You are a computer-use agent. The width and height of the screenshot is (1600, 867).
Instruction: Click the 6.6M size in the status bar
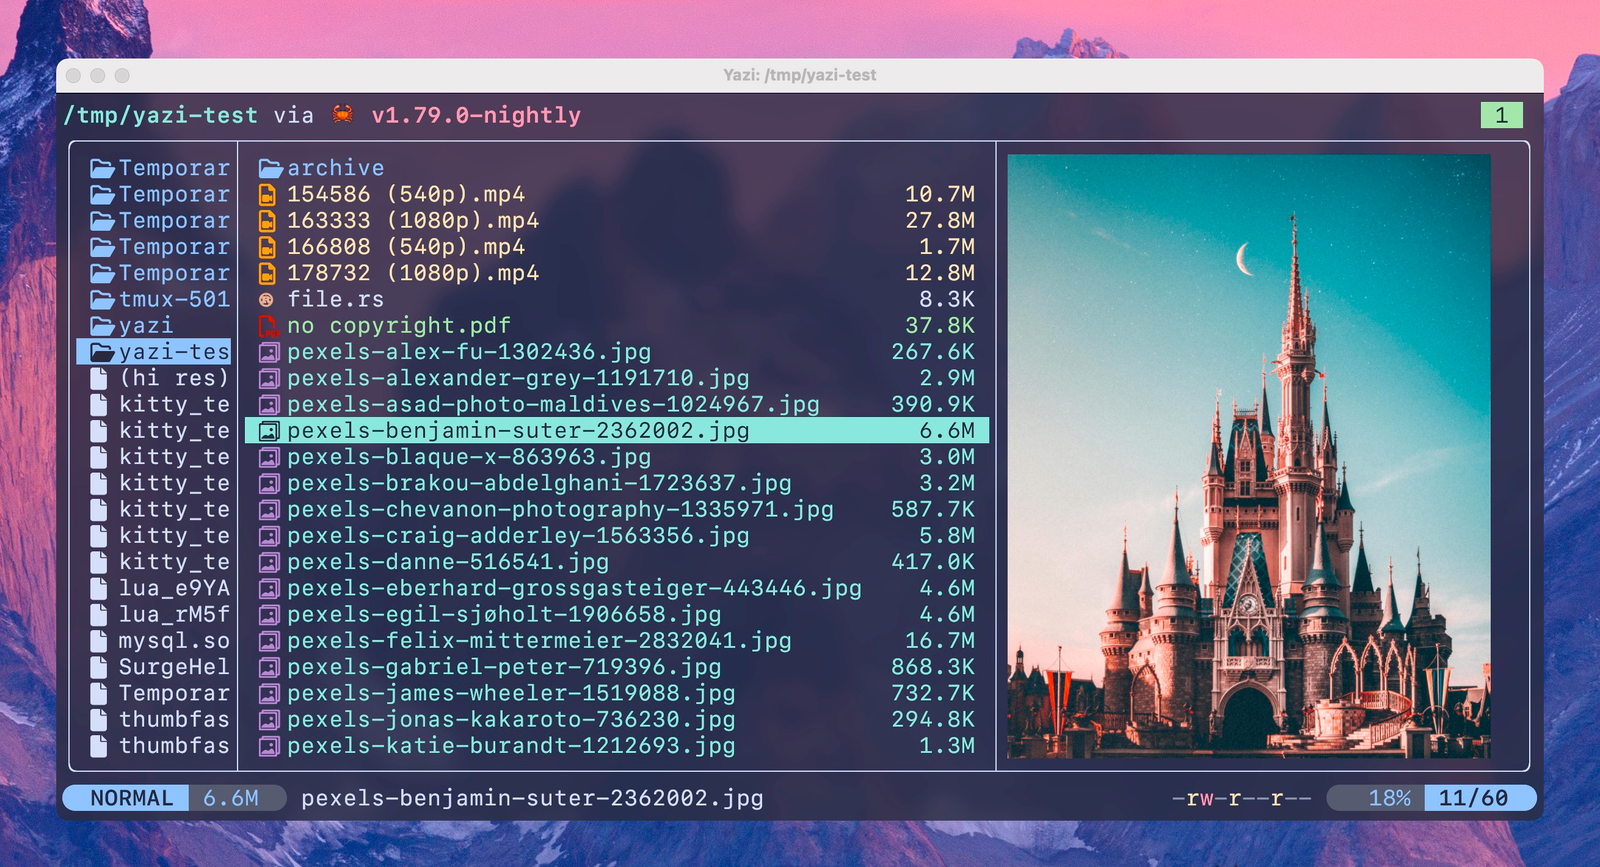tap(231, 798)
